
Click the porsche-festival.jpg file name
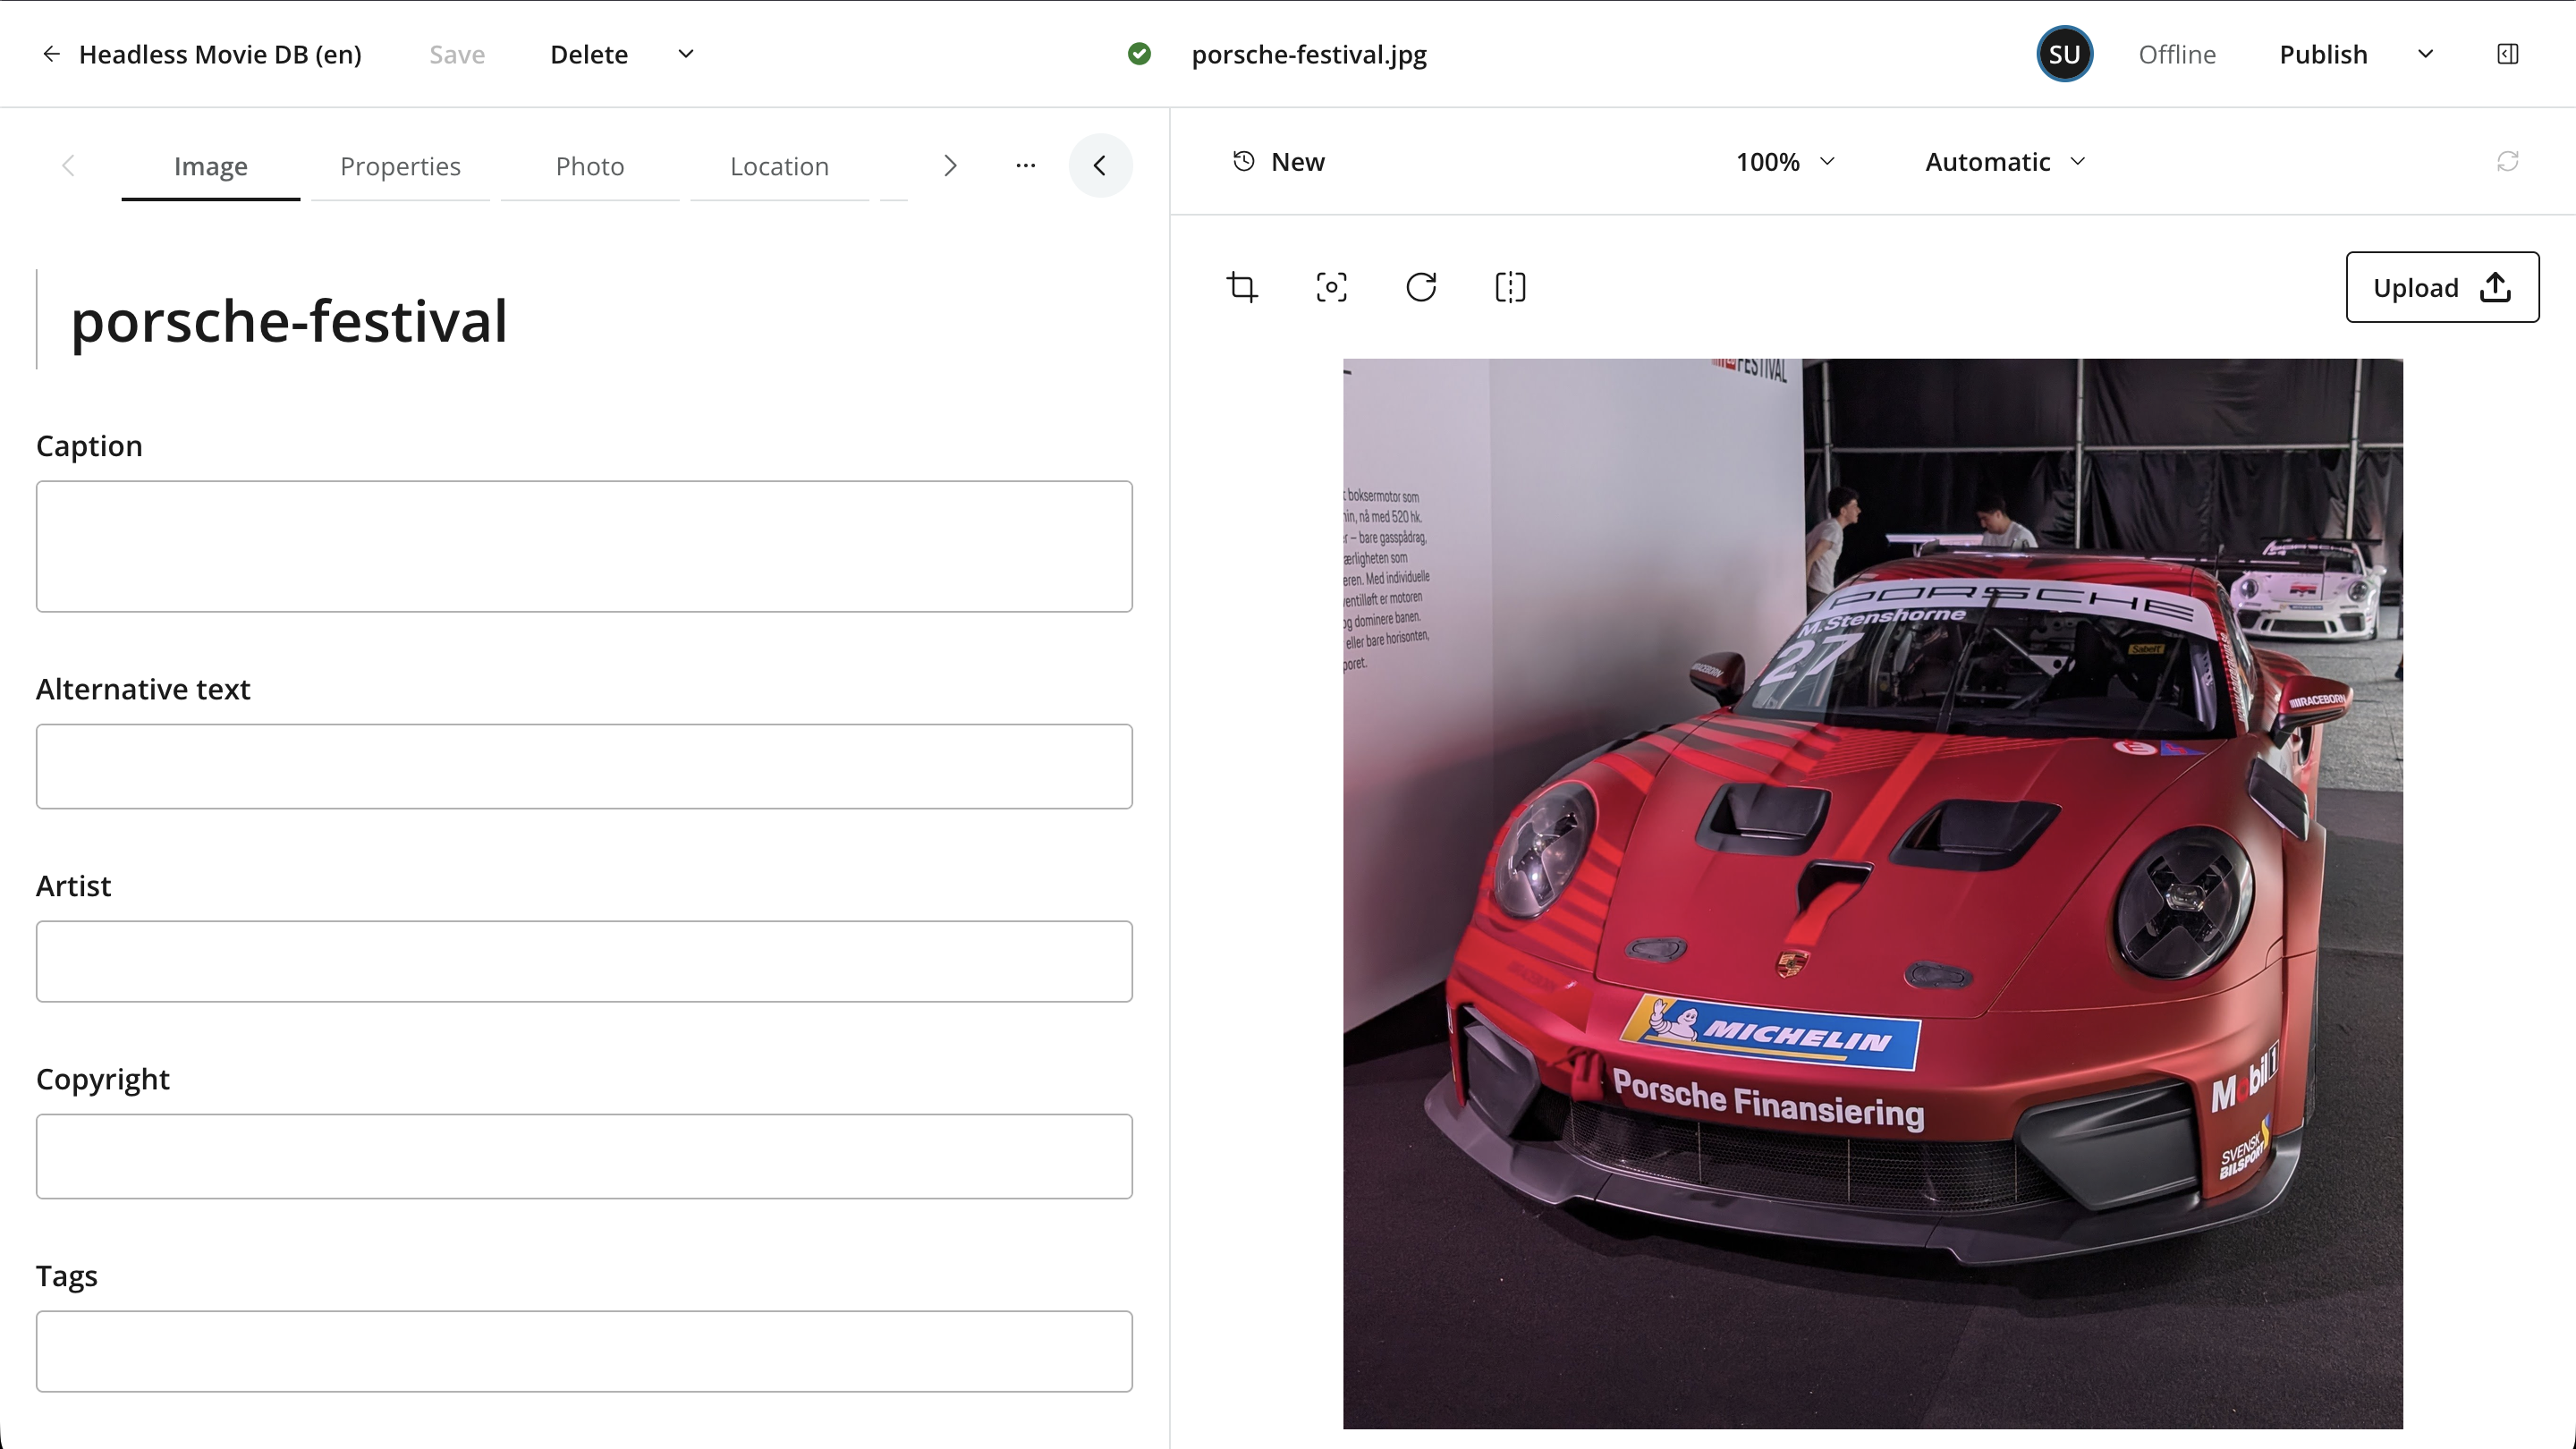tap(1309, 54)
